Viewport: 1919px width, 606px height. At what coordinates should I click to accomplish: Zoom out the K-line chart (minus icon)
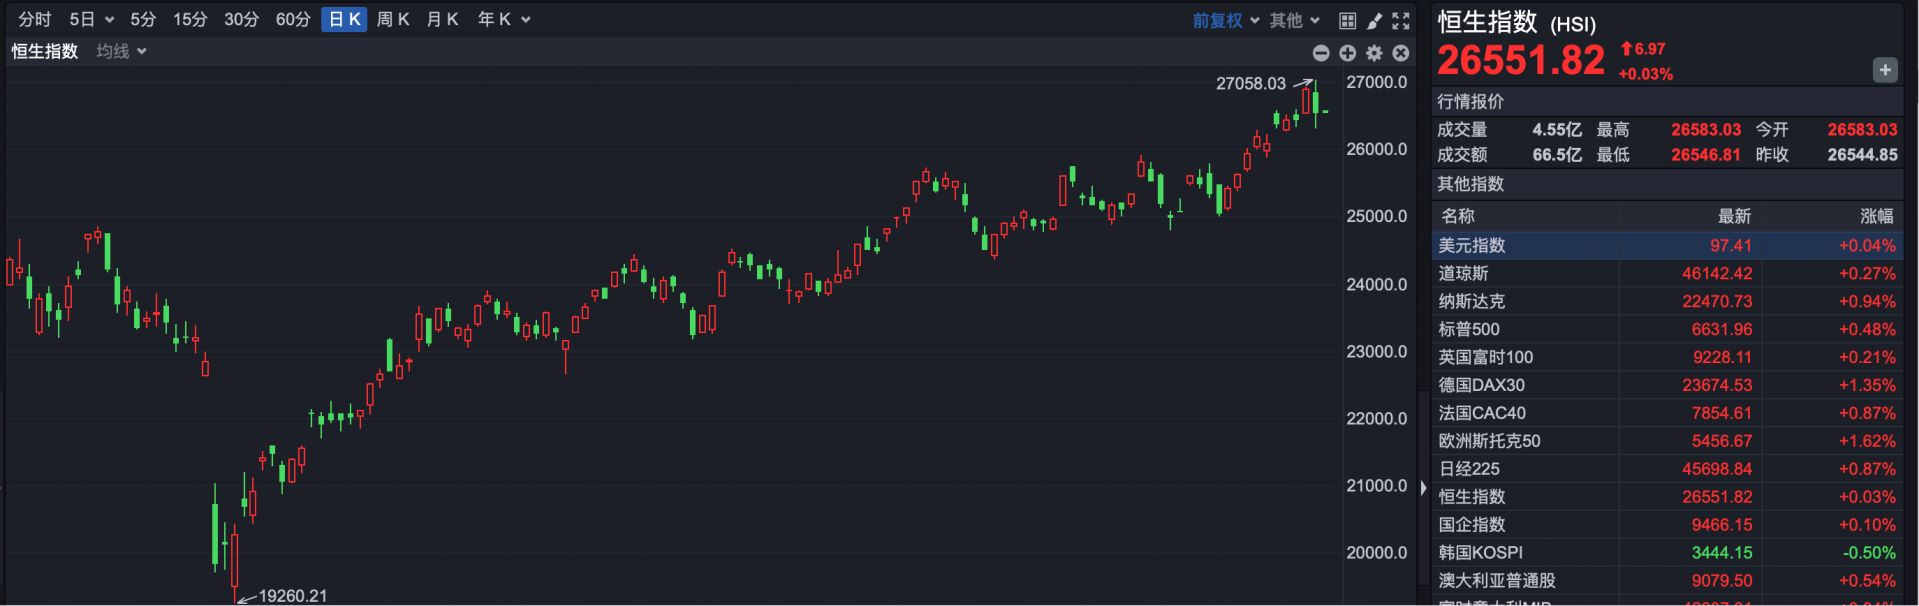pos(1321,53)
